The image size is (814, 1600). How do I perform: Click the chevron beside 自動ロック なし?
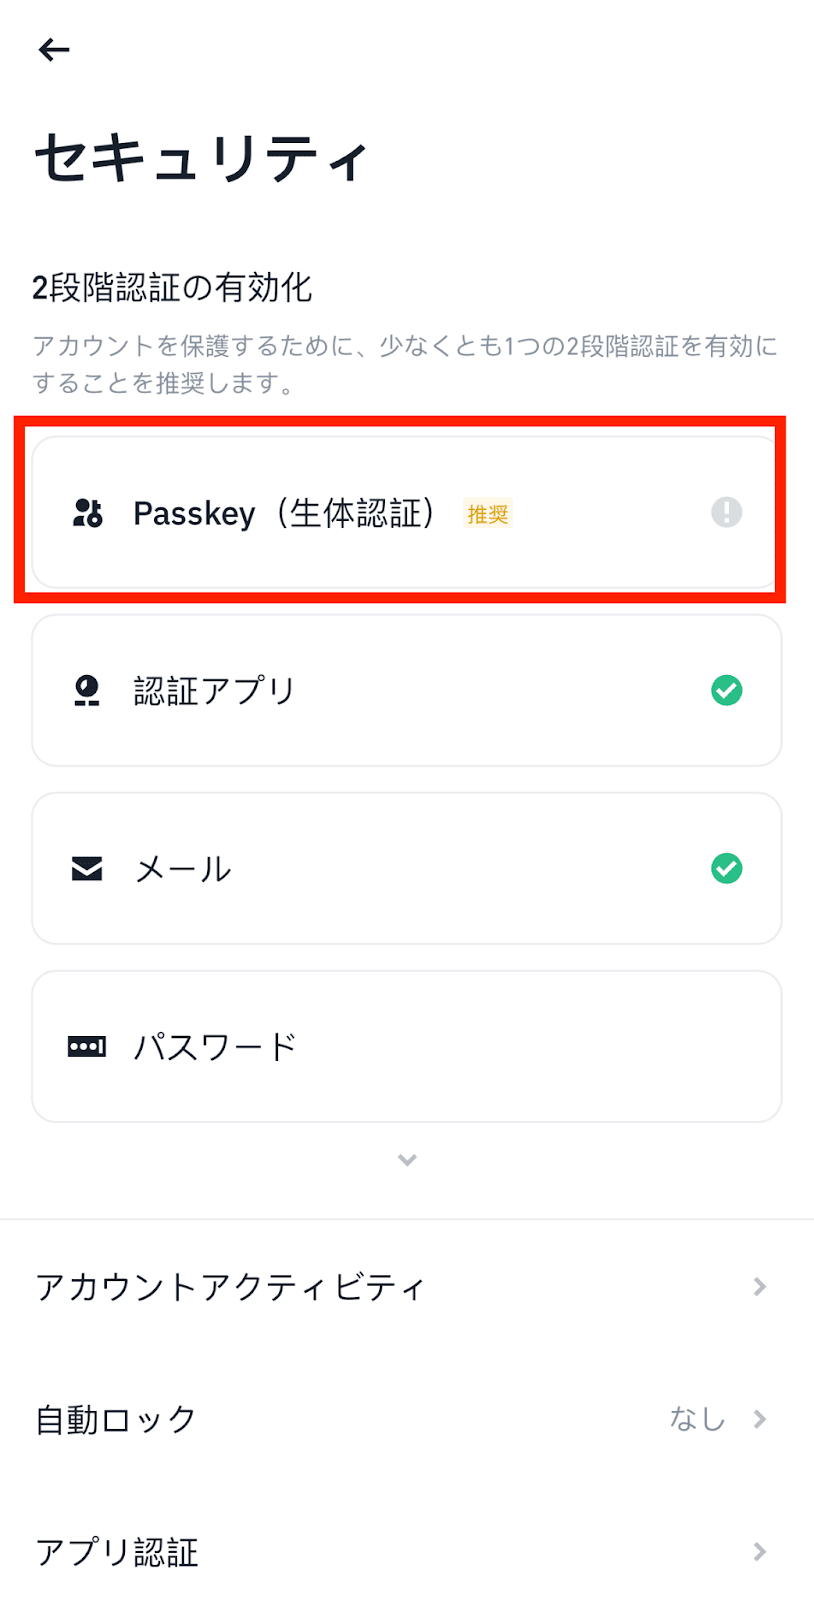point(760,1419)
